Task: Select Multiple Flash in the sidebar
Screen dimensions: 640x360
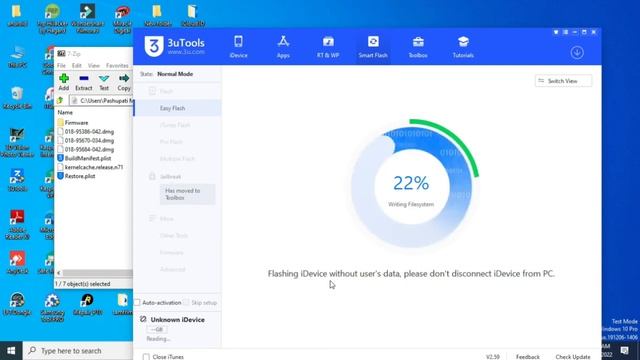Action: tap(178, 158)
